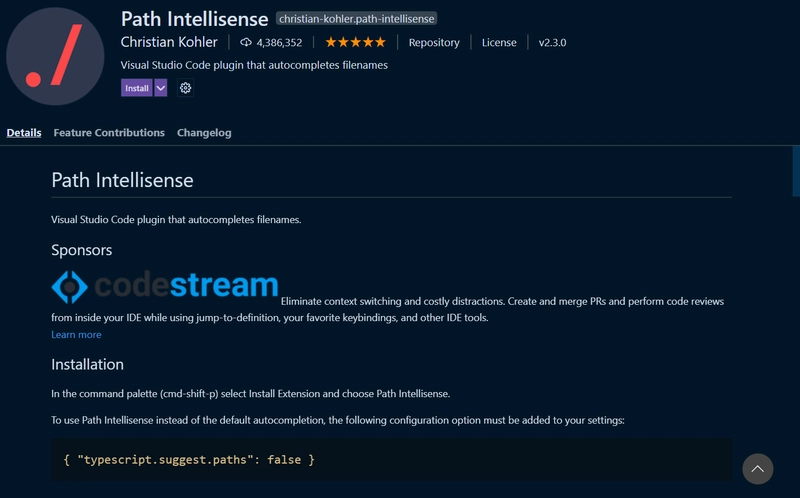
Task: Click the vertical scrollbar thumb
Action: [796, 171]
